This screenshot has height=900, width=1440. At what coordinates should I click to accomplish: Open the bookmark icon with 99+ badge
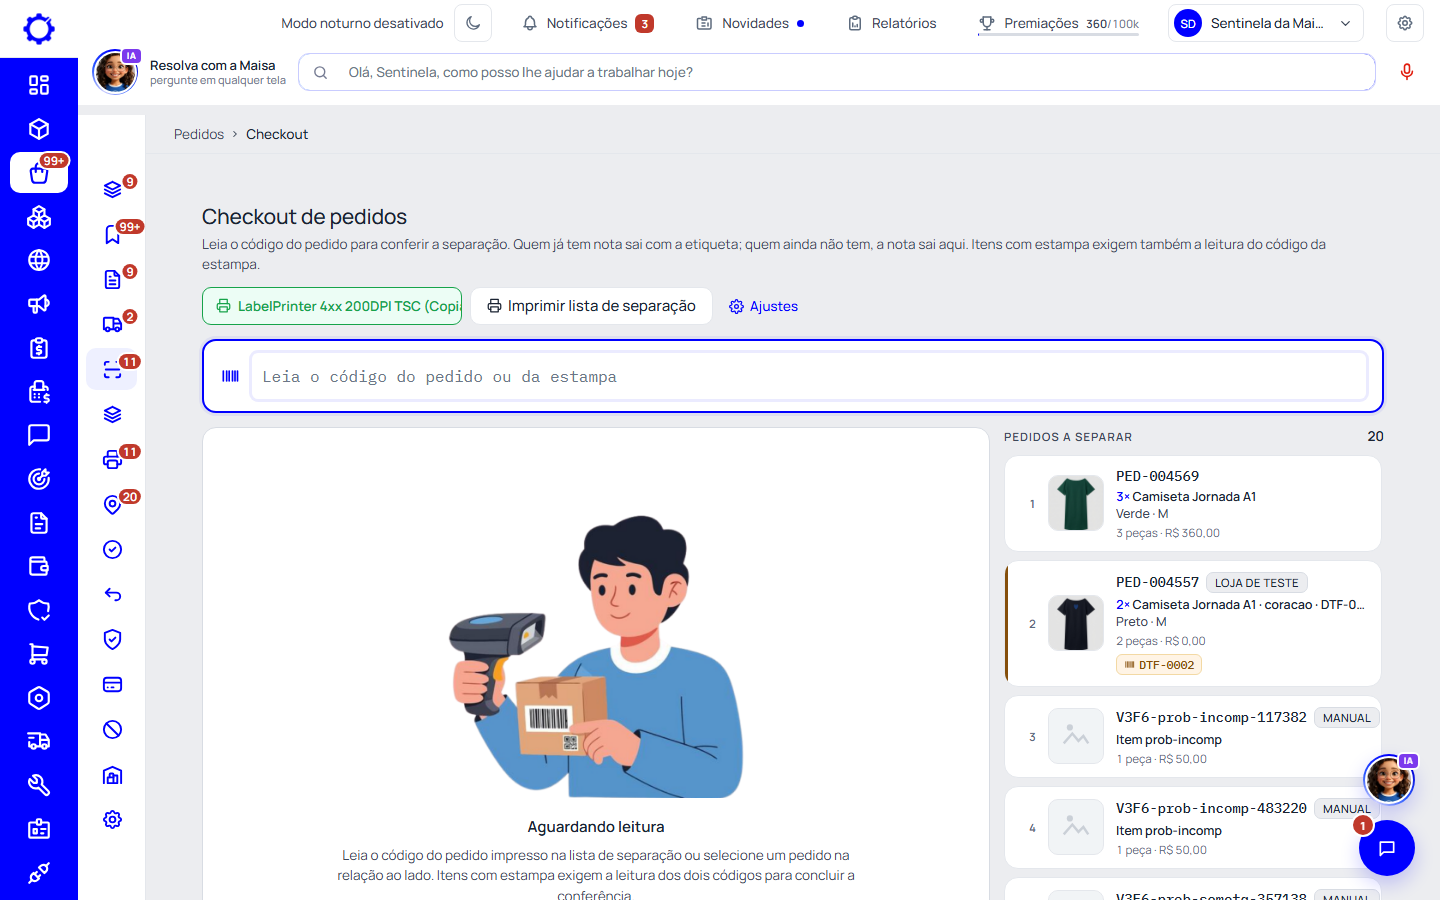click(113, 234)
